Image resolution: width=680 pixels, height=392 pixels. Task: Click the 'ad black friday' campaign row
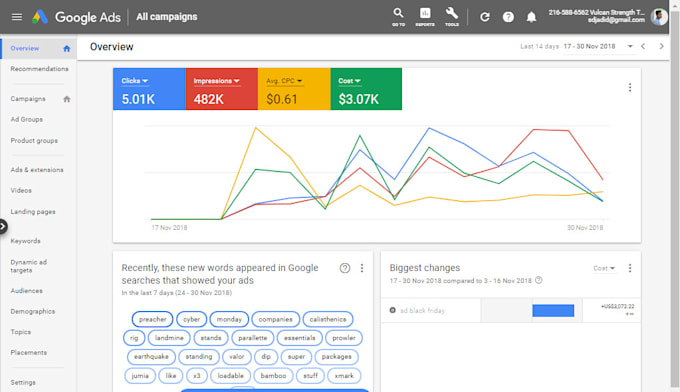click(510, 310)
